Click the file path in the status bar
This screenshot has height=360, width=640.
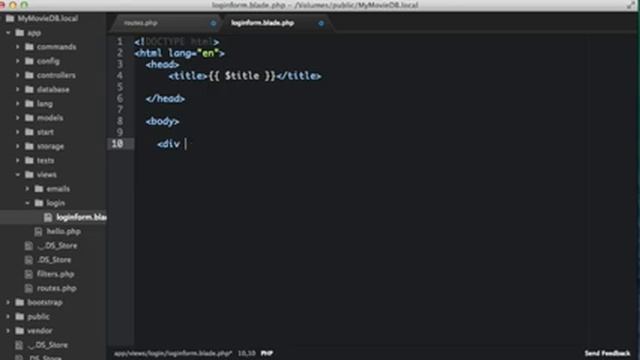pos(173,353)
